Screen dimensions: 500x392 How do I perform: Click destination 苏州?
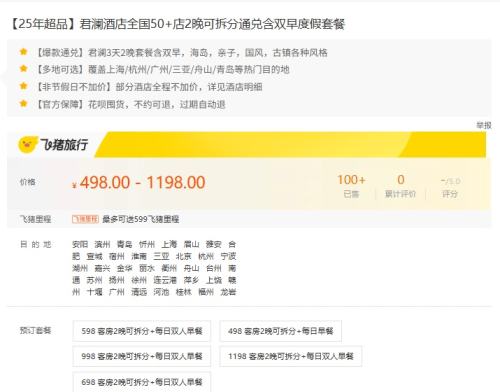point(94,280)
